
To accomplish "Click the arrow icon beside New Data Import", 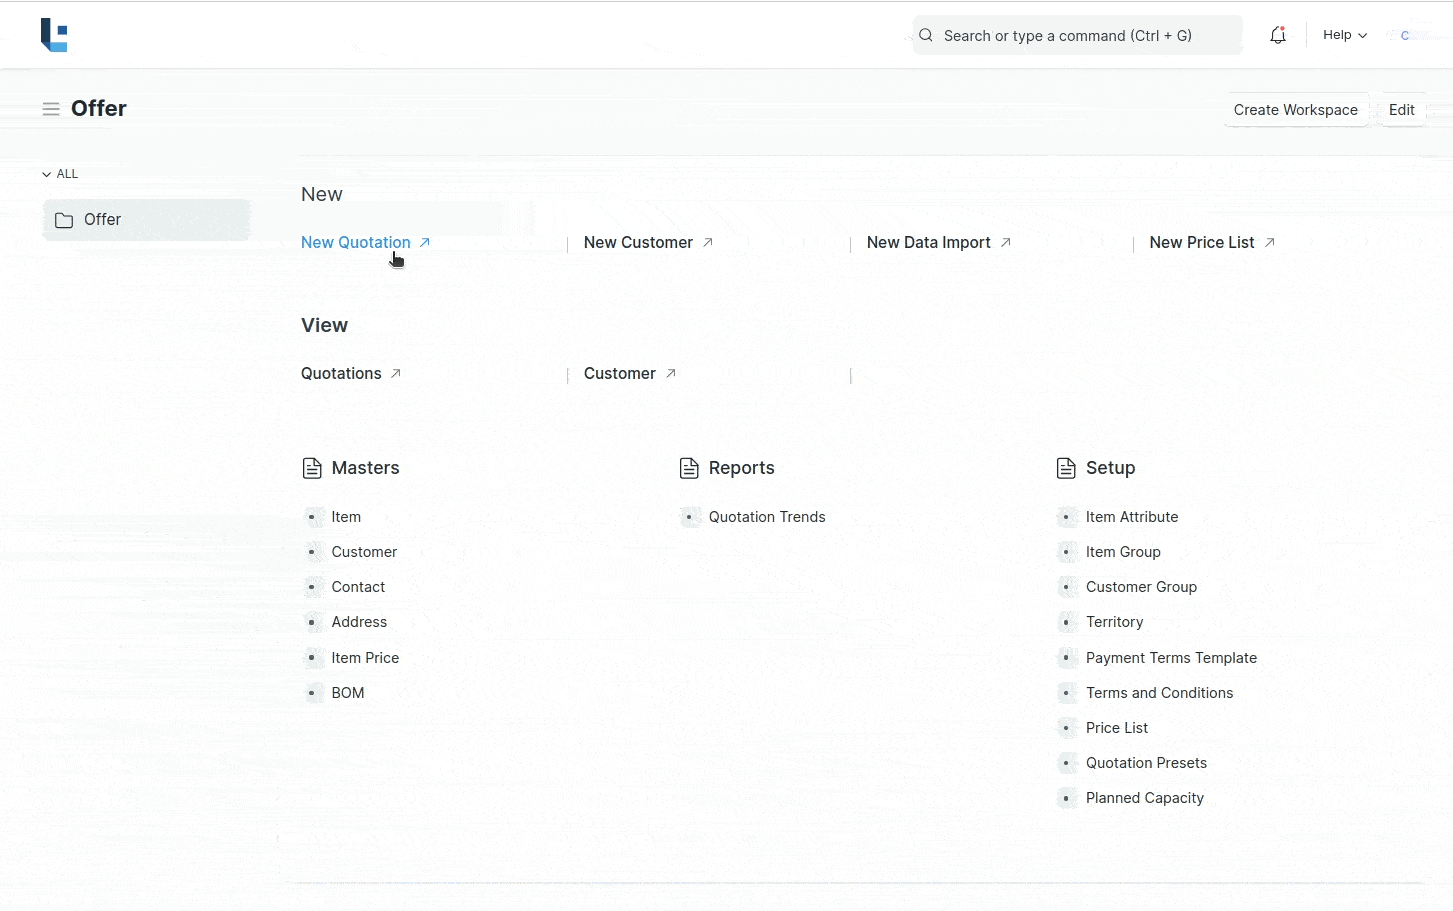I will tap(1006, 243).
